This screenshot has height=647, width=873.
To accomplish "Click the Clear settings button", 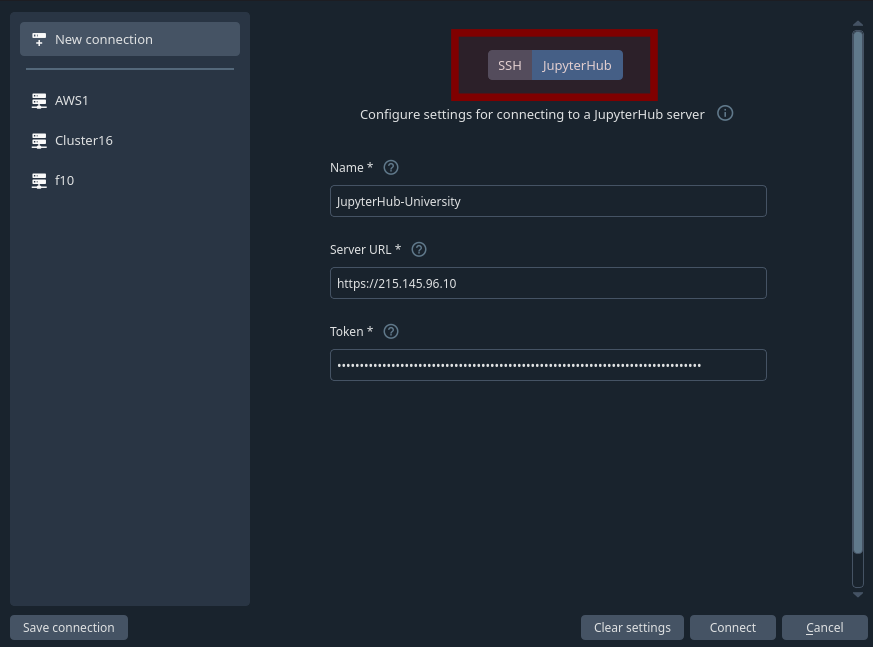I will [x=632, y=628].
